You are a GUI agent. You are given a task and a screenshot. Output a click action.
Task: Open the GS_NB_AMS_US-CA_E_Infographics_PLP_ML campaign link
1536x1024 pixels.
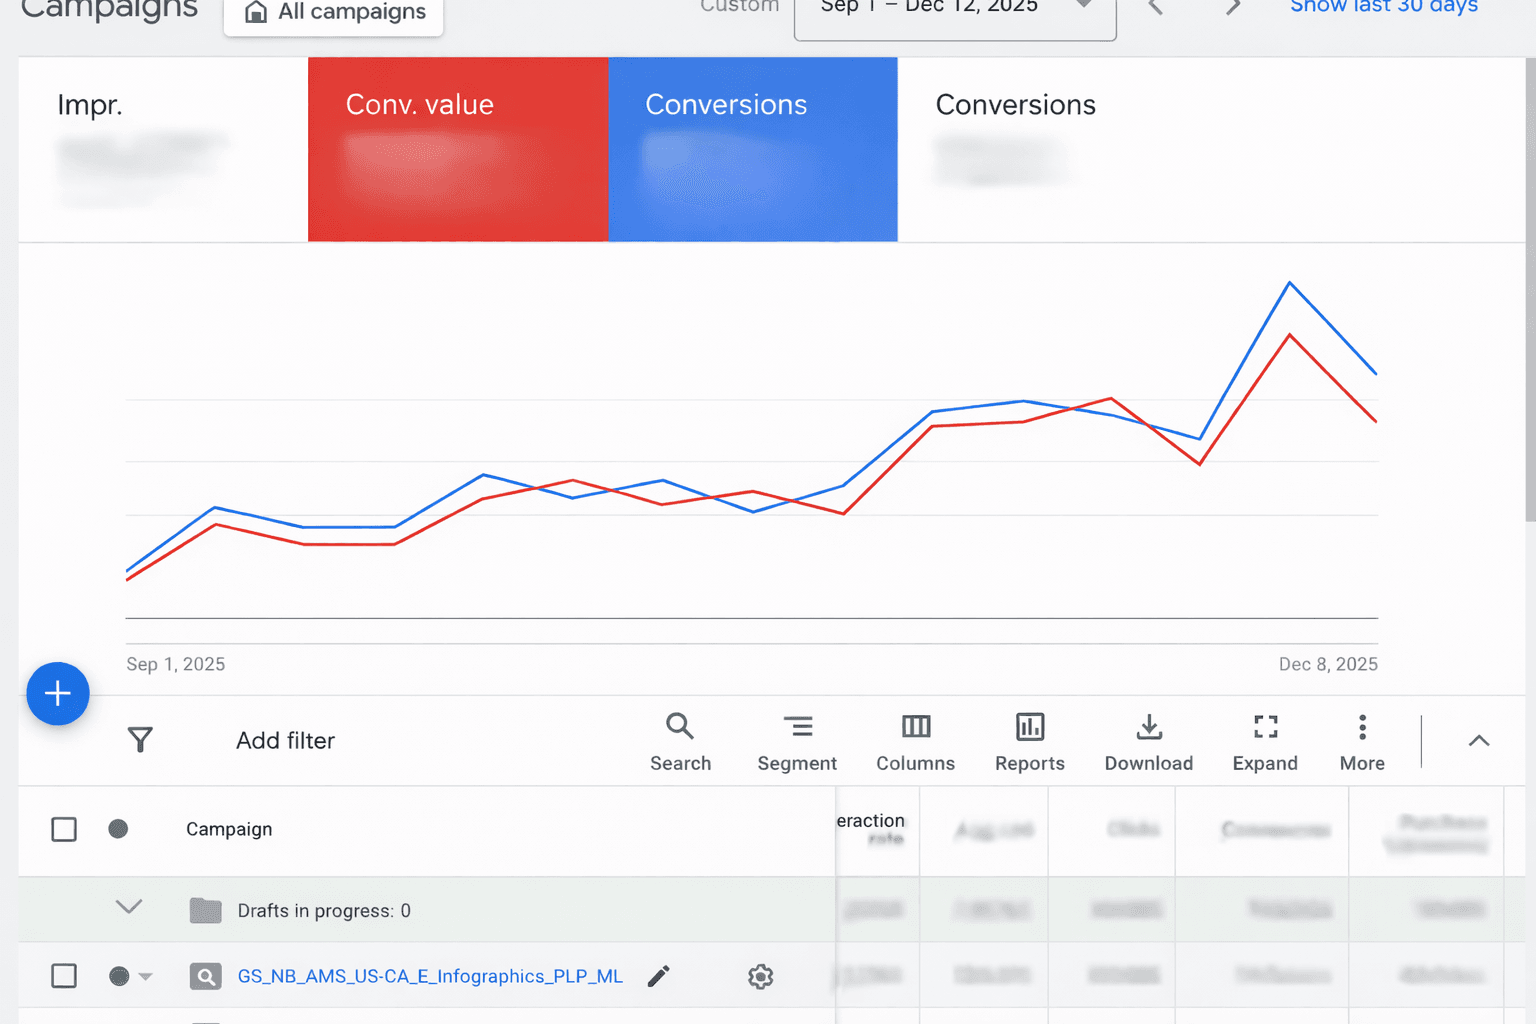click(x=430, y=976)
